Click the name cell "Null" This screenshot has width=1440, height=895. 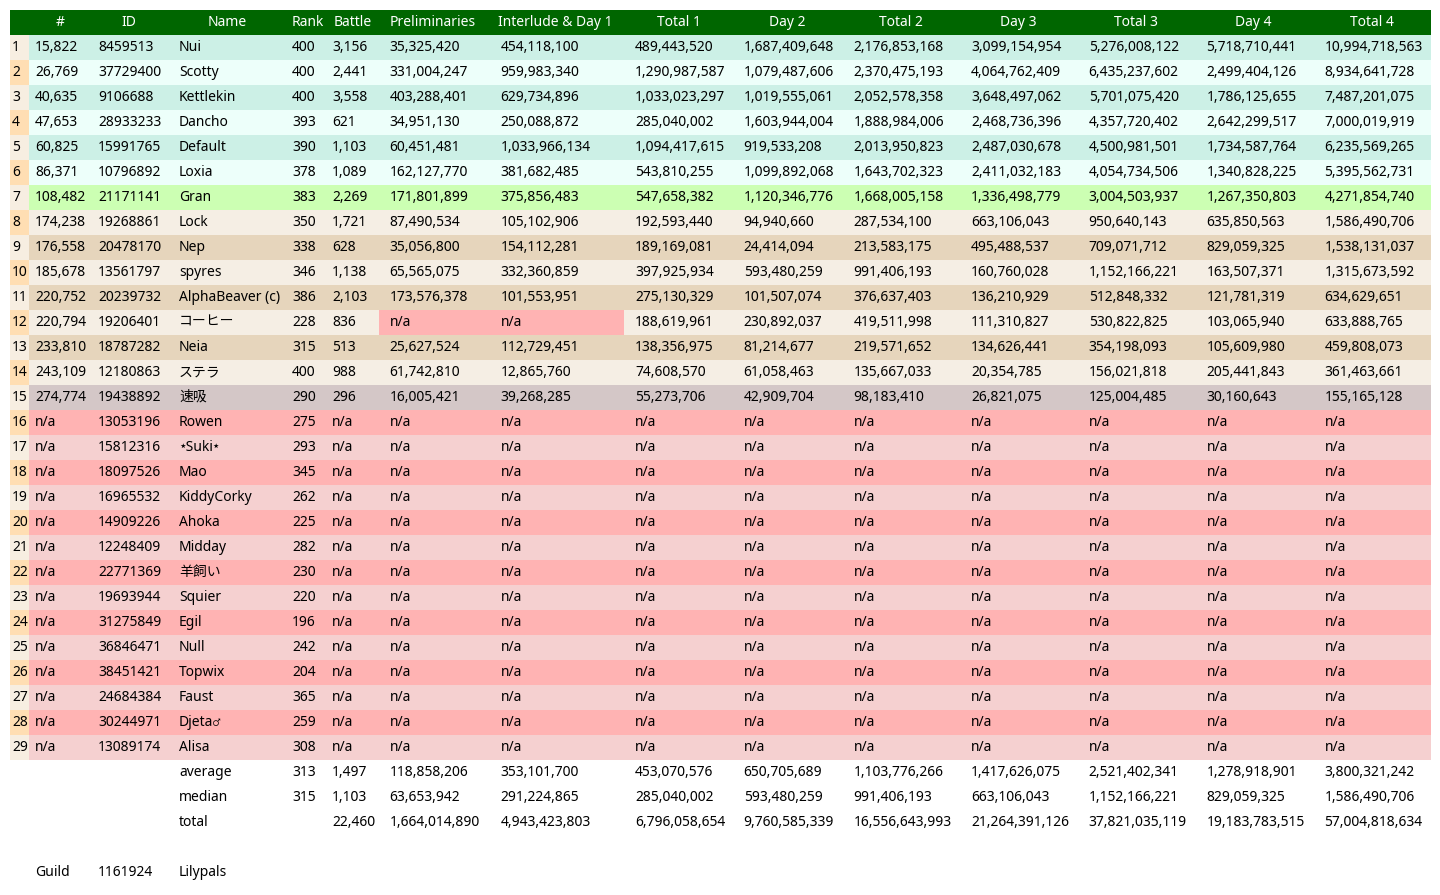(x=192, y=646)
